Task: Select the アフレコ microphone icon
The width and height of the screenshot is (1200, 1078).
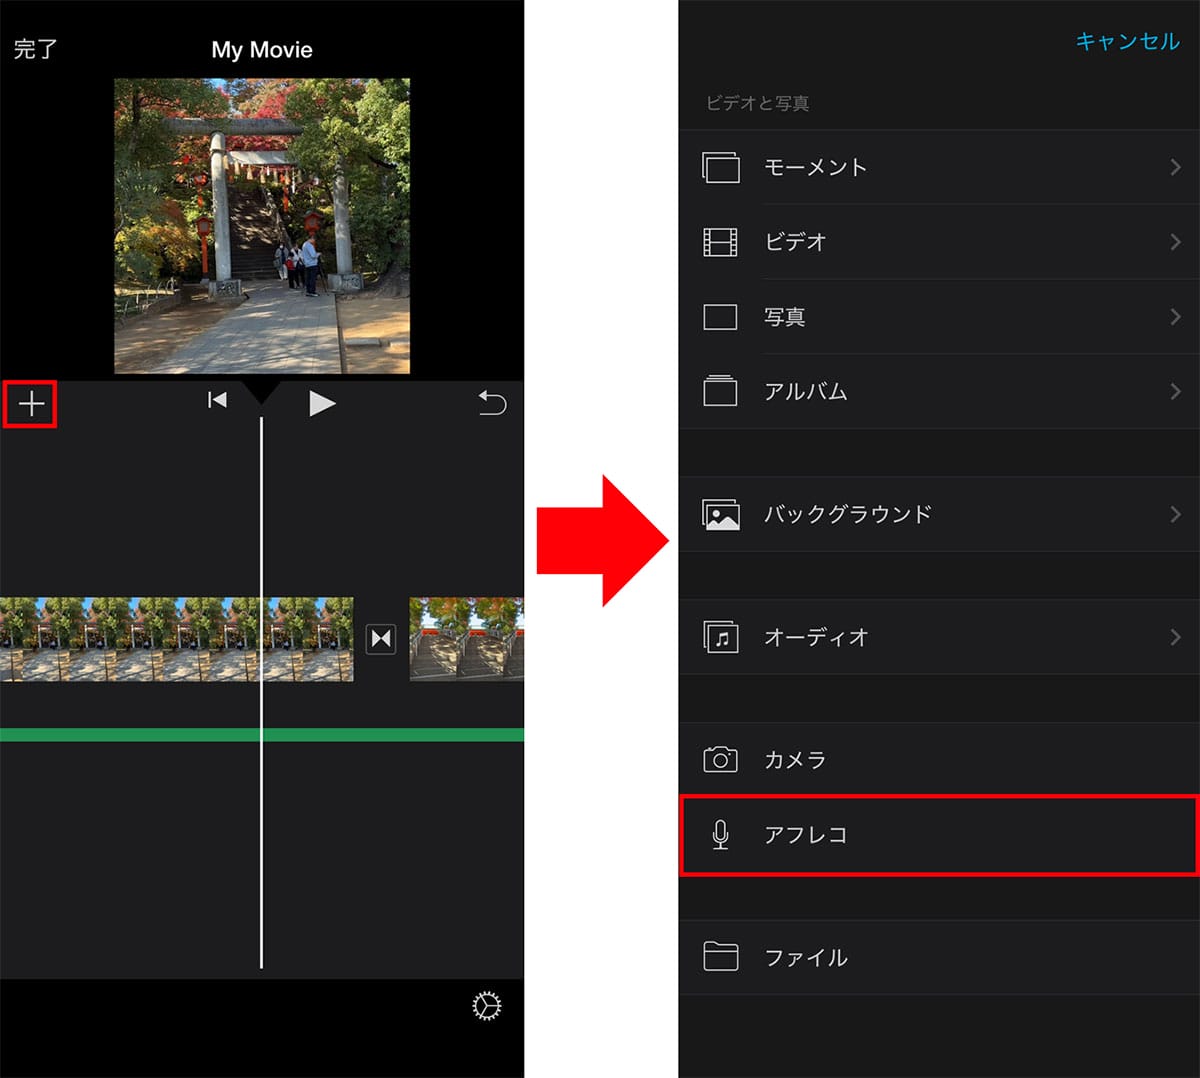Action: (720, 835)
